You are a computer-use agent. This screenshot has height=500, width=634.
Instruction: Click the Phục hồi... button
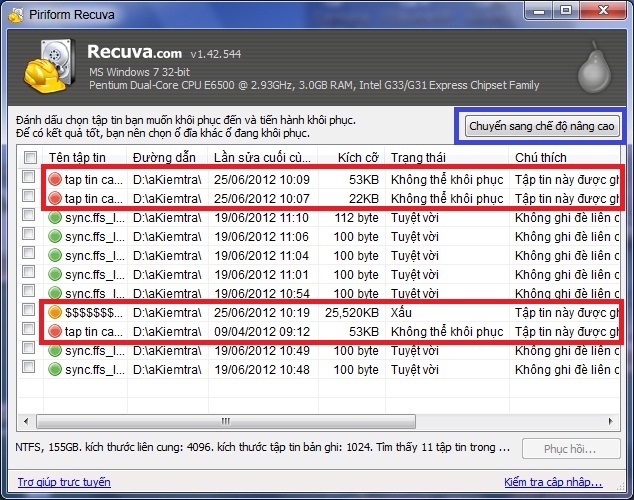pos(571,449)
